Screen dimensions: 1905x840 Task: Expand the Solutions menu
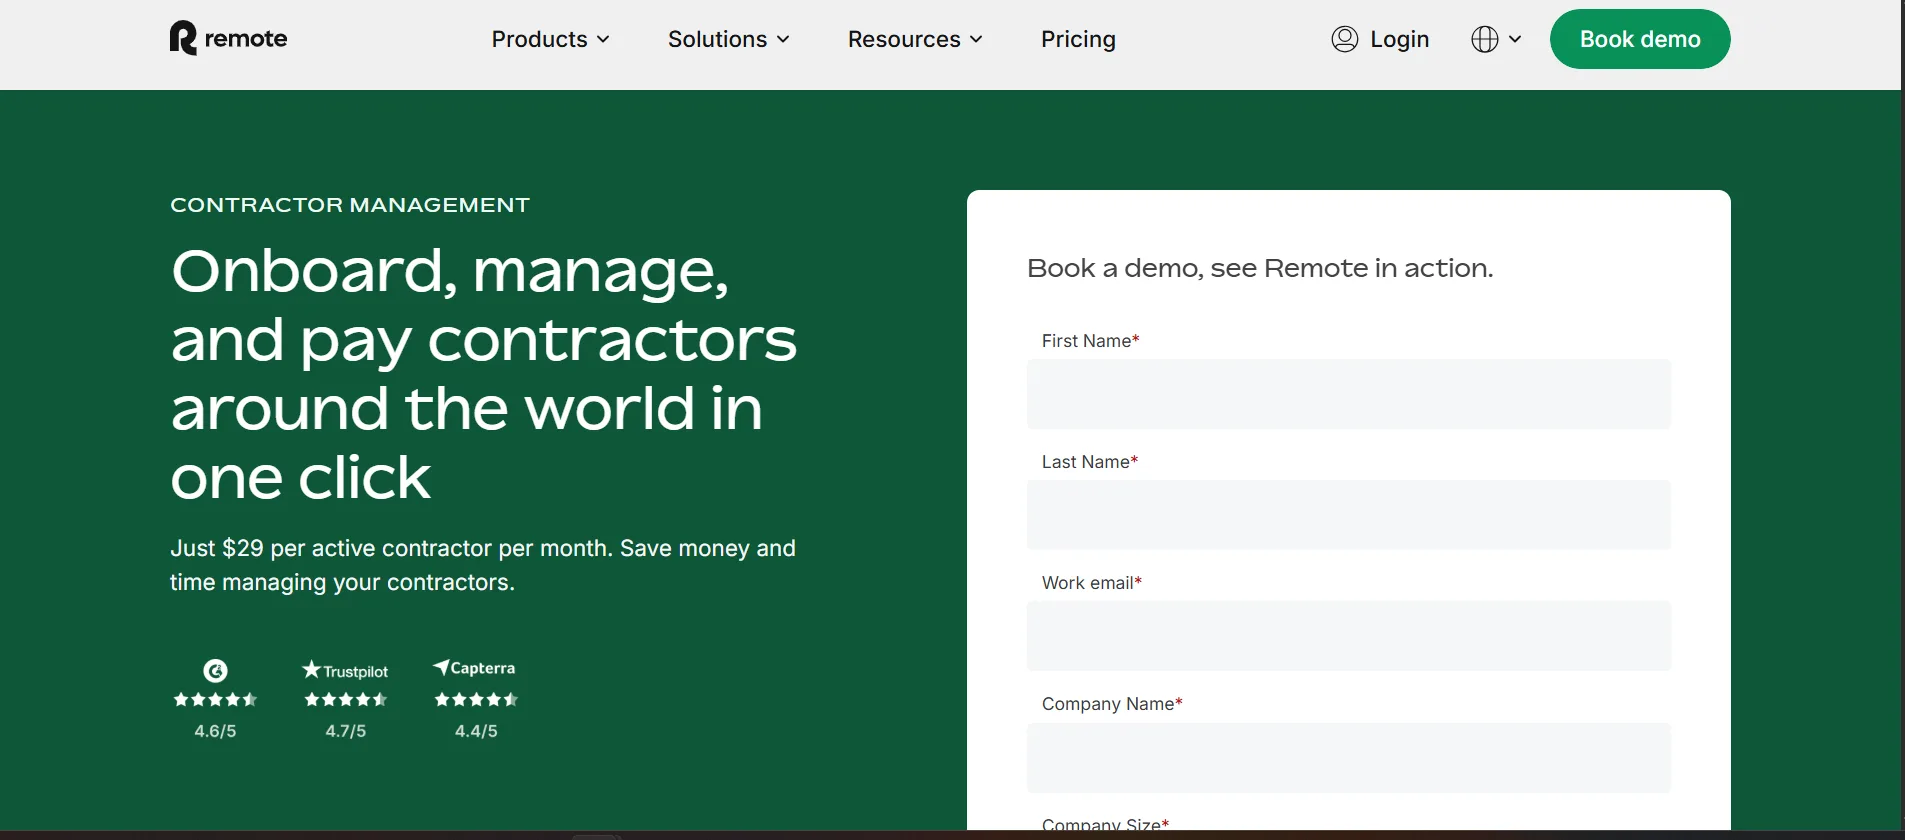point(729,39)
